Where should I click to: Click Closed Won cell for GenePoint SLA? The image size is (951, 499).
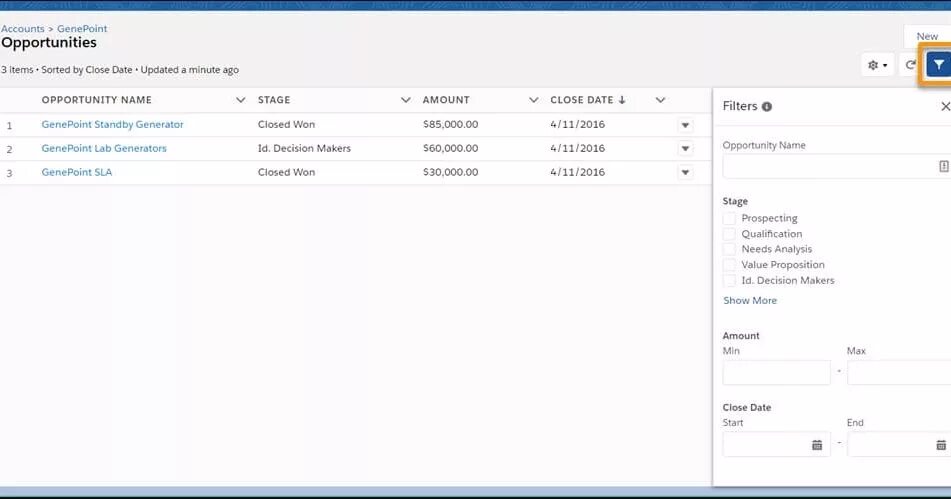click(286, 172)
